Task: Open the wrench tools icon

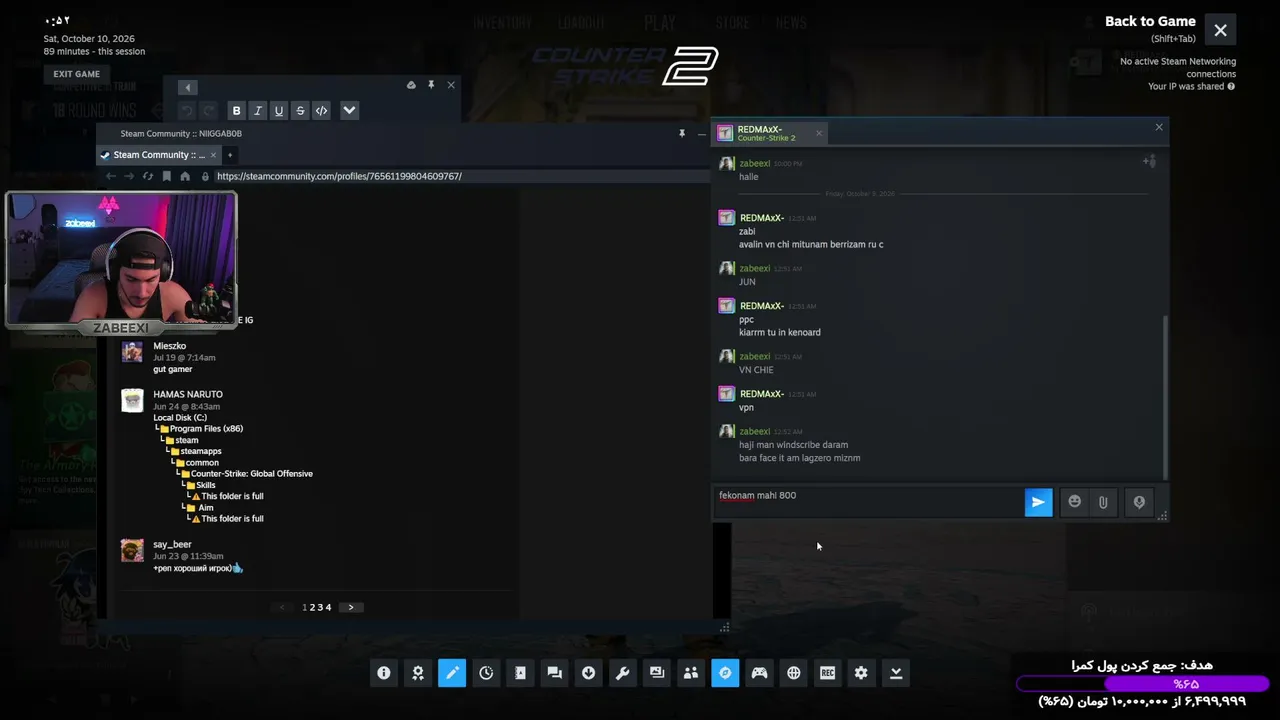Action: coord(622,673)
